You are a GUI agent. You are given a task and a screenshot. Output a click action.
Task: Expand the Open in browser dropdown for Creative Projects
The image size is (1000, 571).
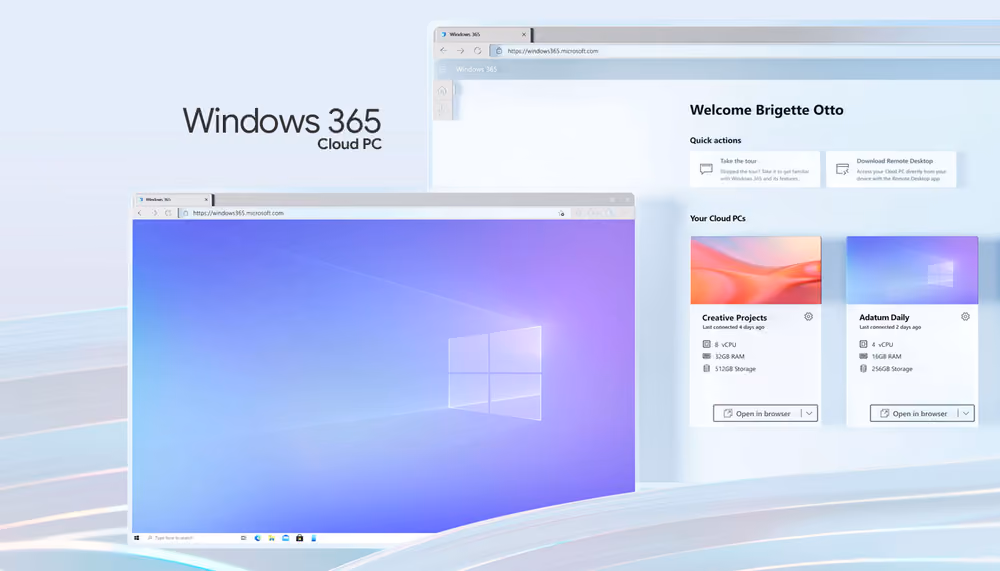point(809,413)
